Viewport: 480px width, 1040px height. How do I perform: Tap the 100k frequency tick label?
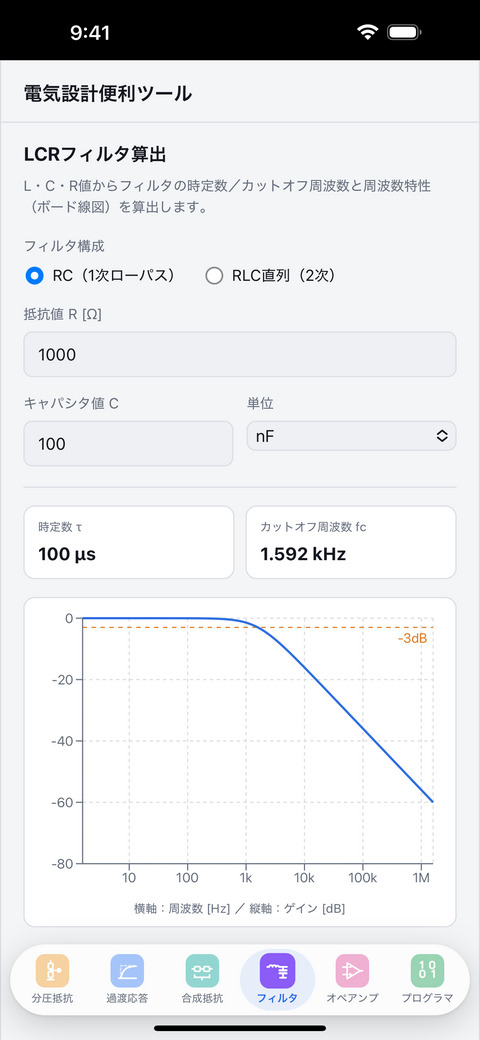tap(363, 879)
